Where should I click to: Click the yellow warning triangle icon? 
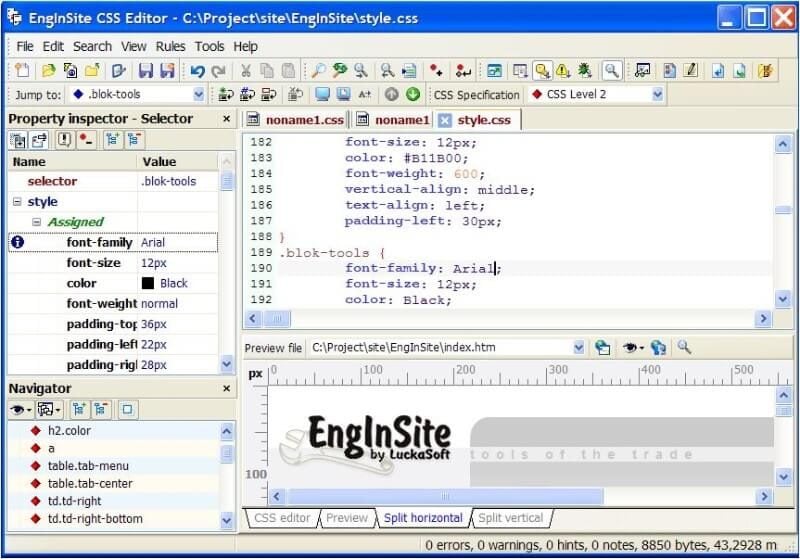tap(563, 70)
